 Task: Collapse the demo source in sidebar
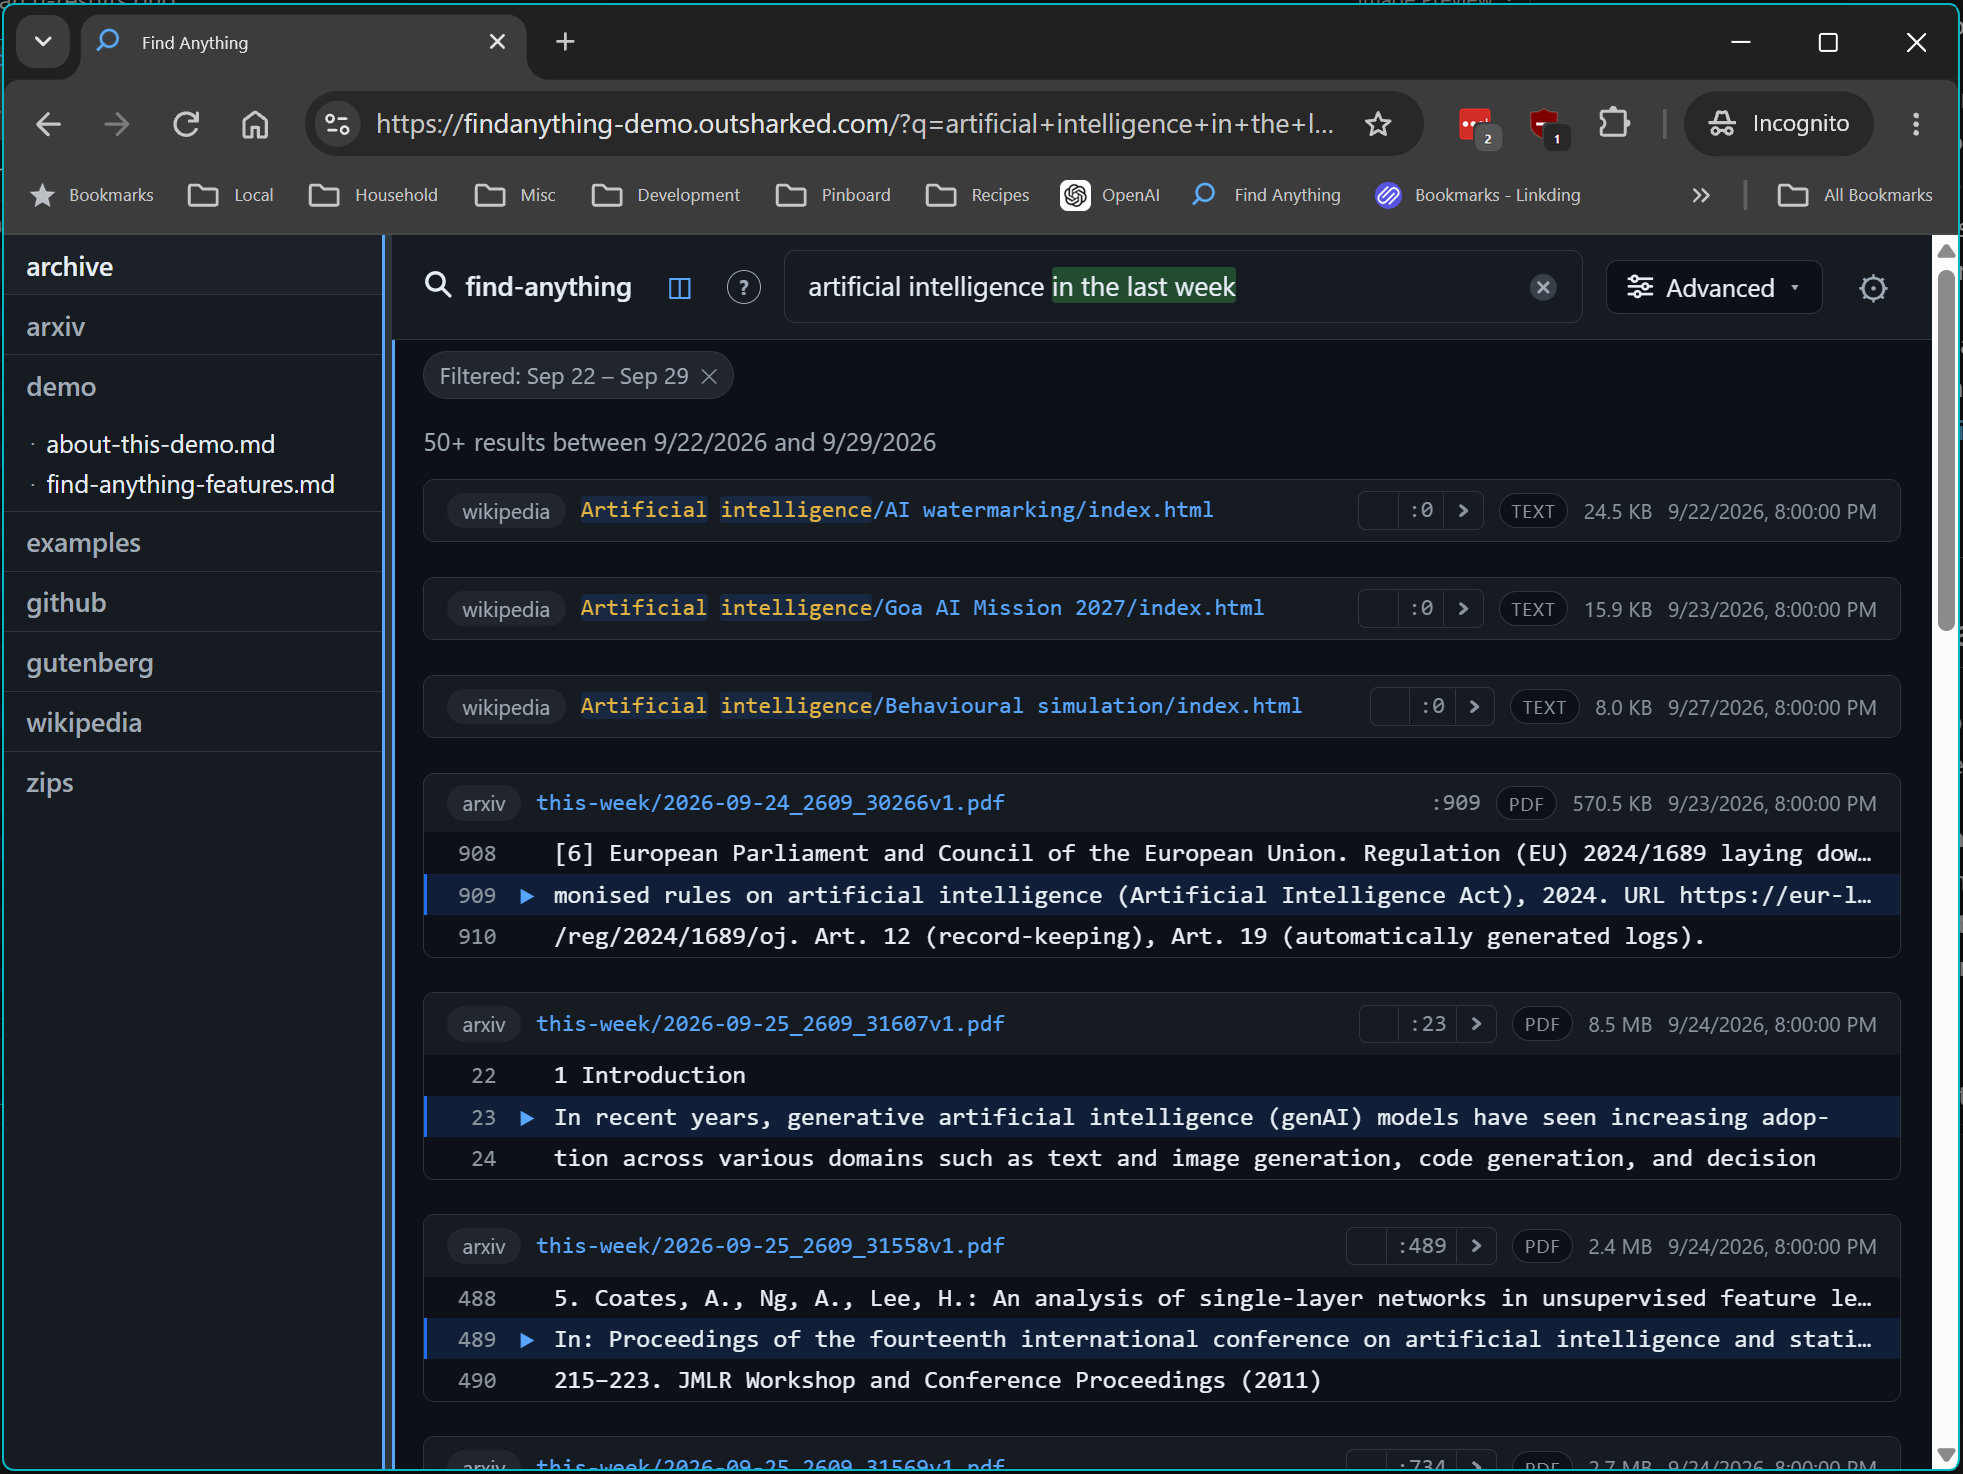coord(193,387)
